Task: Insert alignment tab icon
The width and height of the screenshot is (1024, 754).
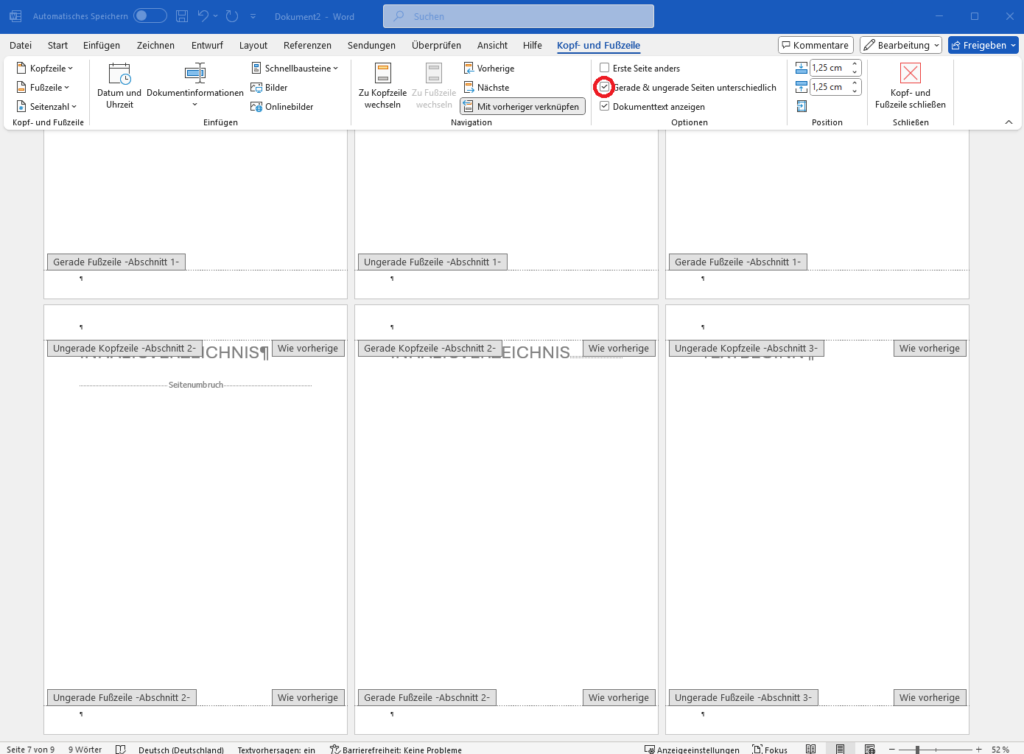Action: (x=802, y=106)
